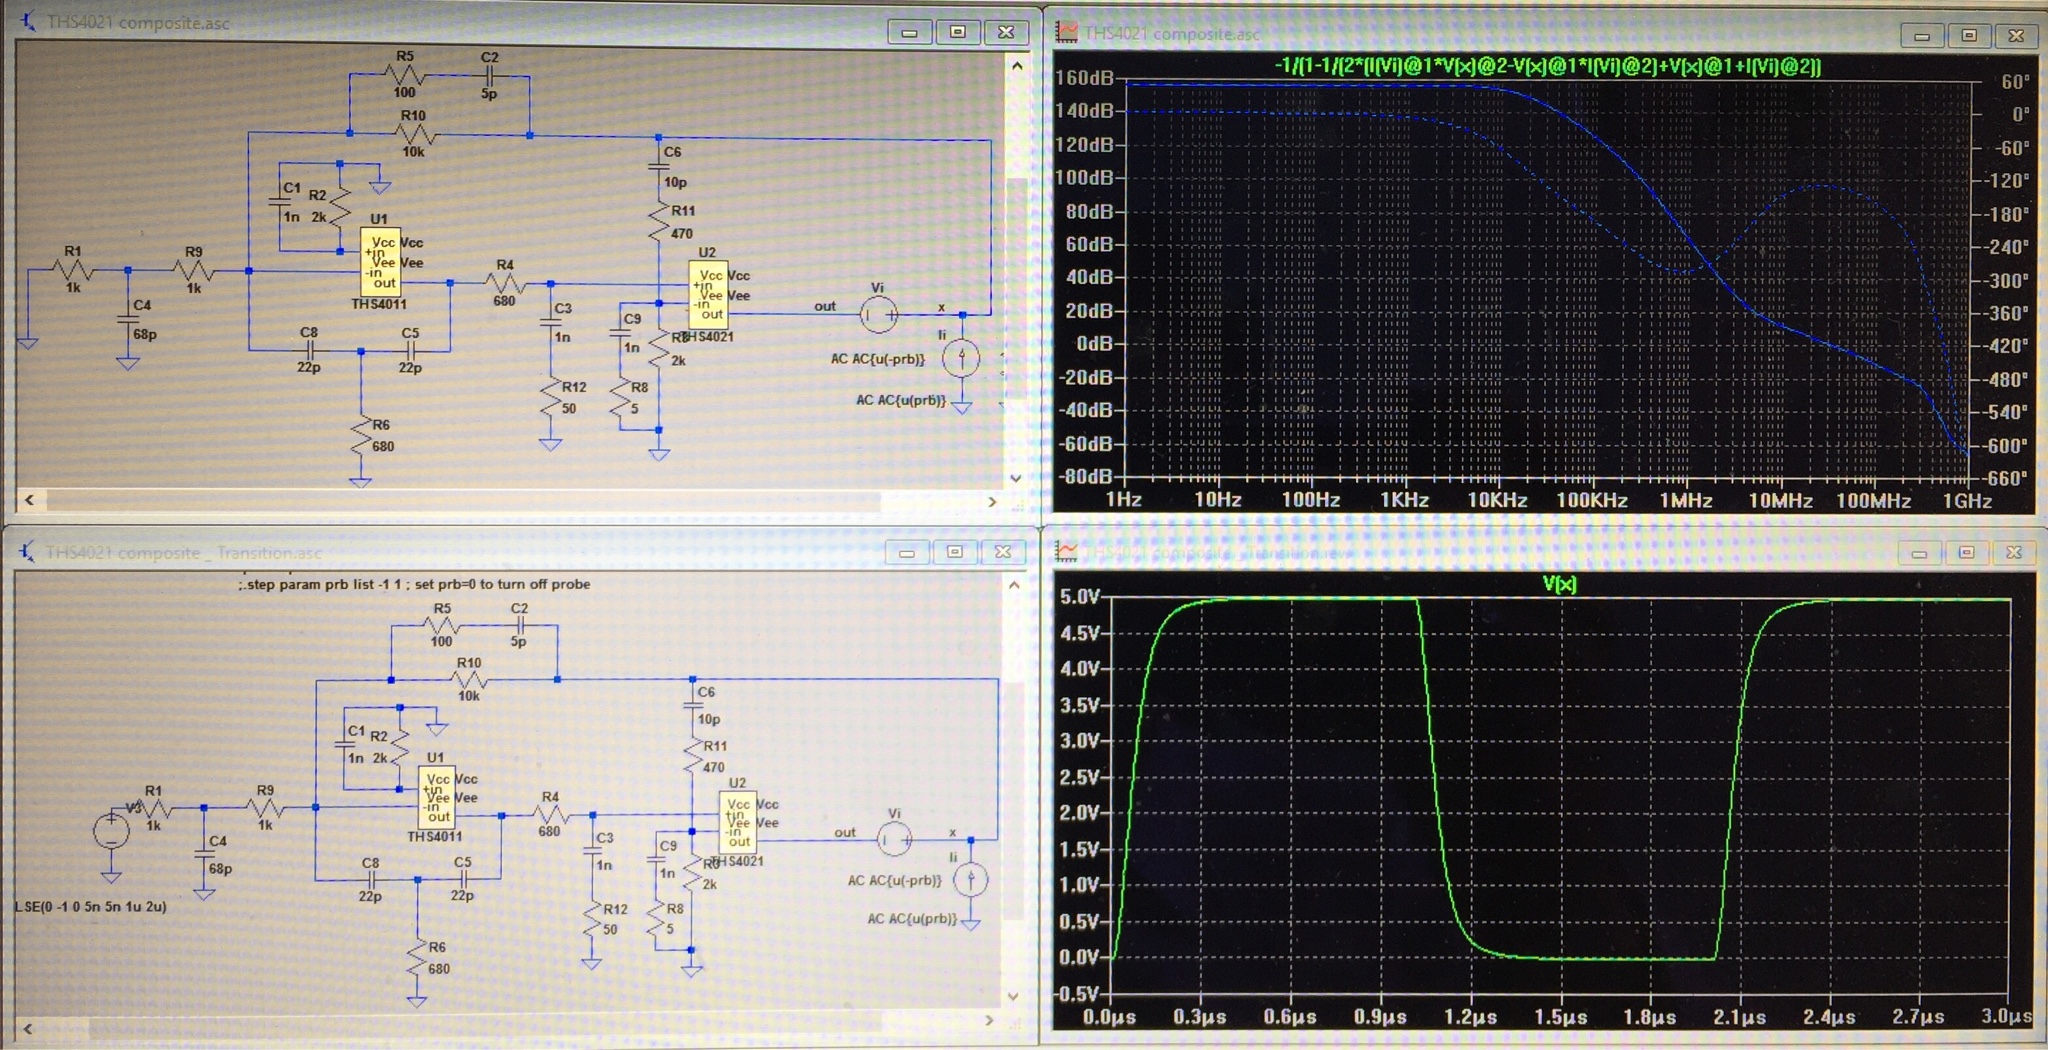Viewport: 2048px width, 1050px height.
Task: Click the up arrow of top schematic scrollbar
Action: (1017, 66)
